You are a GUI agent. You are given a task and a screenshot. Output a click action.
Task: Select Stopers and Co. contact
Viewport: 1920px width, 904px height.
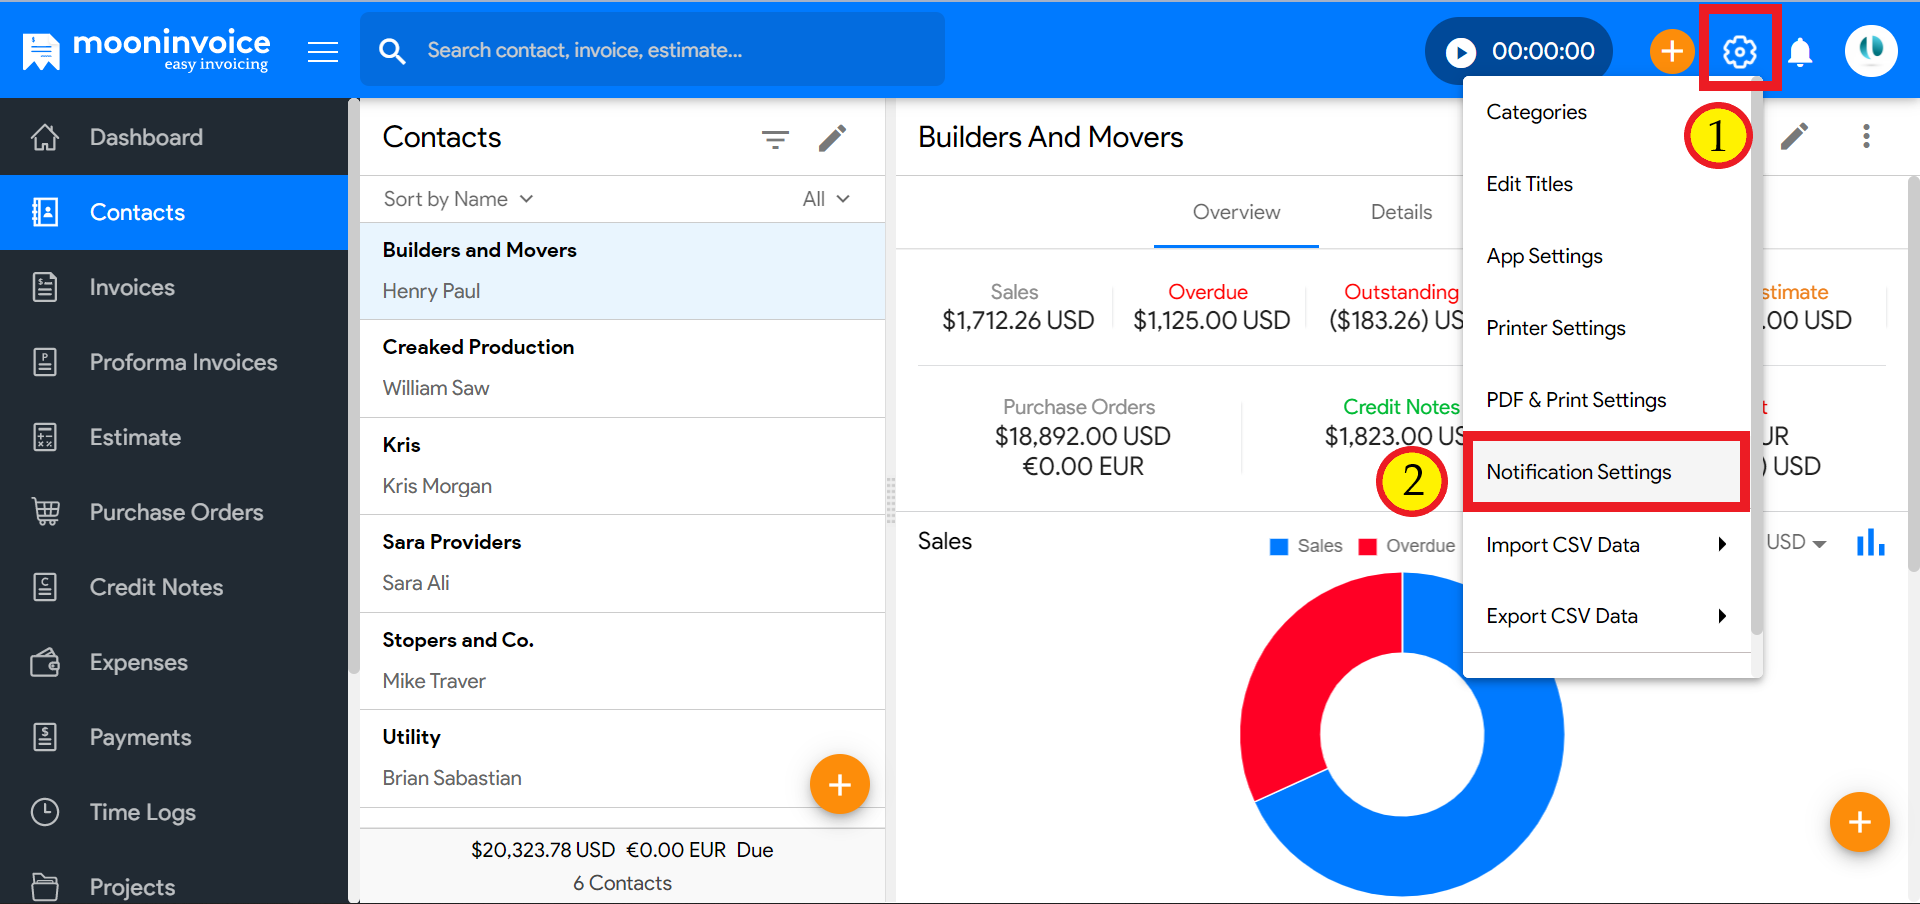622,661
